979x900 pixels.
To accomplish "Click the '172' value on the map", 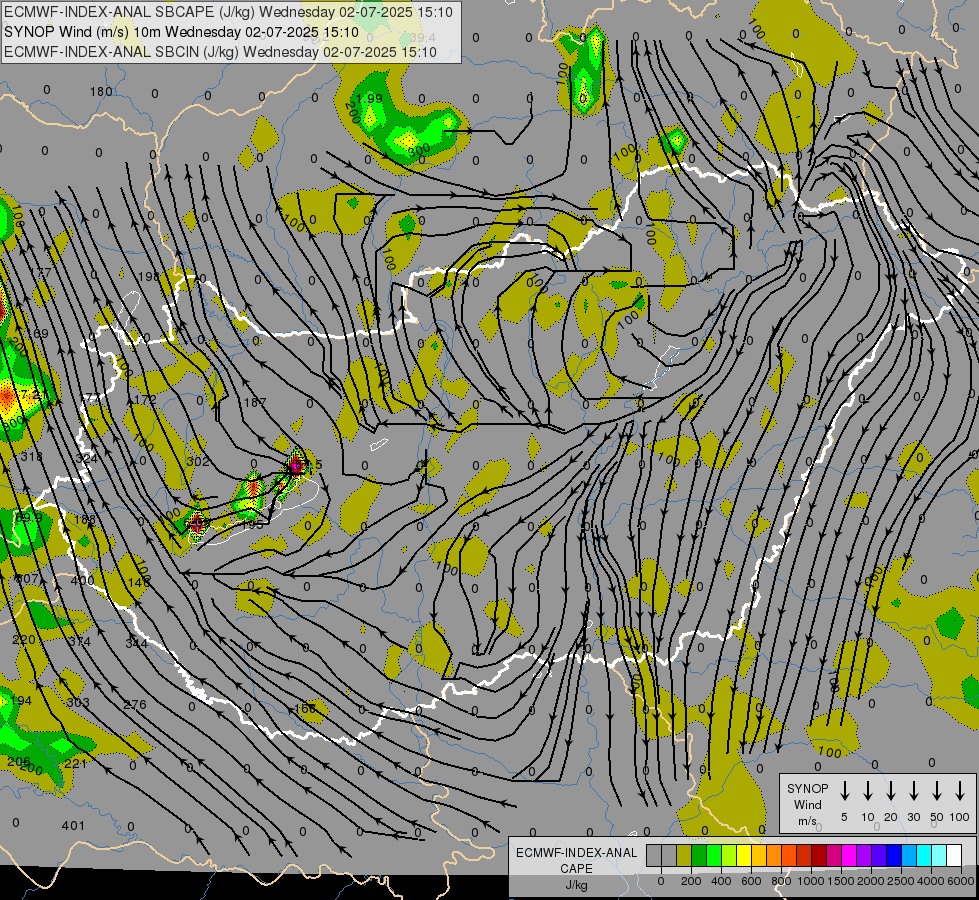I will [x=145, y=399].
